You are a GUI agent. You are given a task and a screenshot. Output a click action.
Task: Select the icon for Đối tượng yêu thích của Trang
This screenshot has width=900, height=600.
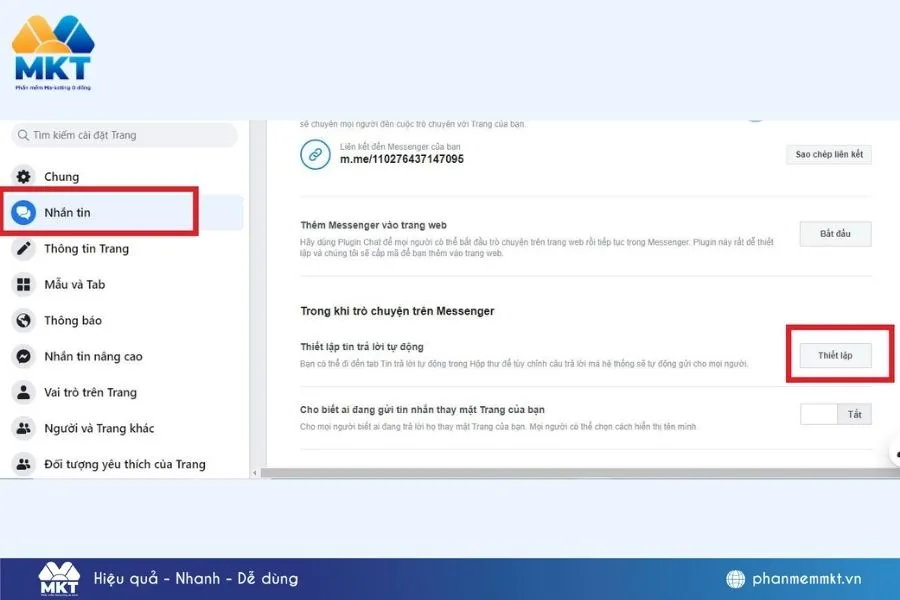(23, 464)
